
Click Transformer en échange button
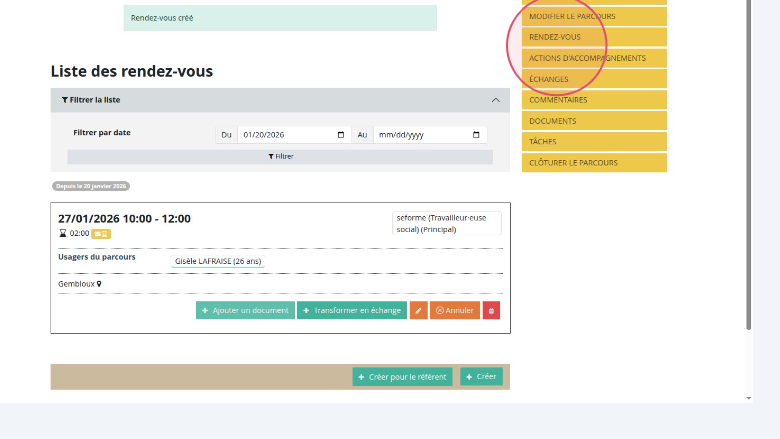pyautogui.click(x=352, y=310)
